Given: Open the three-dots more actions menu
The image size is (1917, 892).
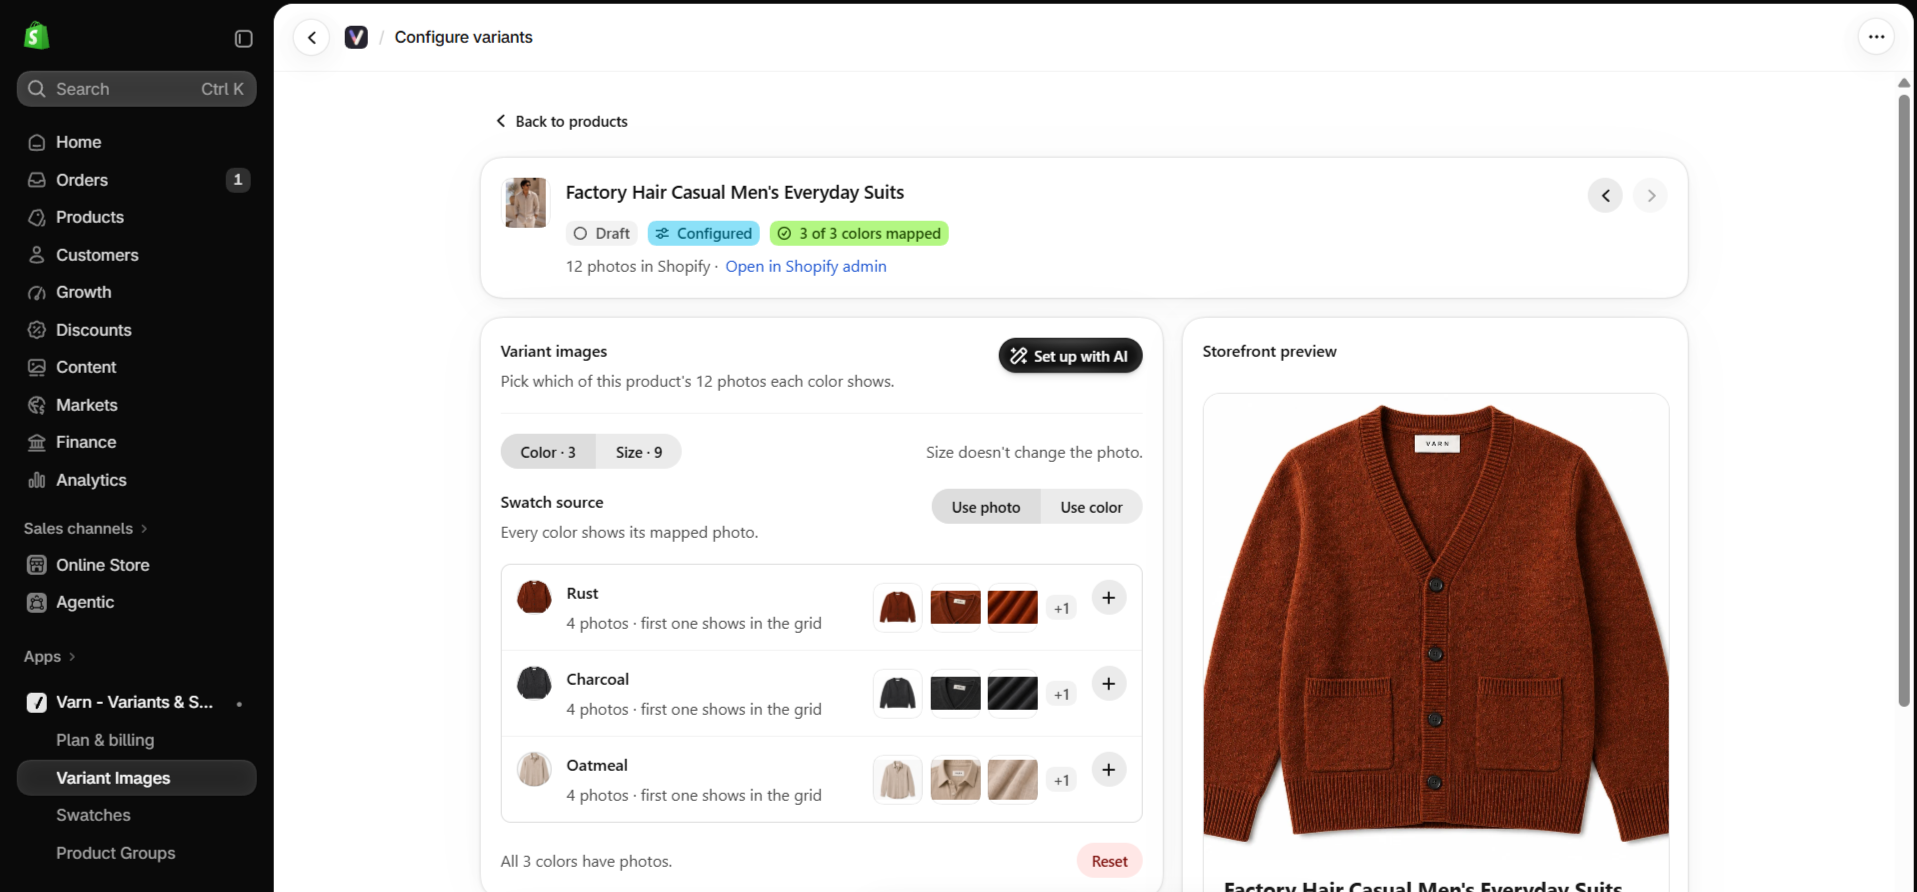Looking at the screenshot, I should [x=1876, y=37].
